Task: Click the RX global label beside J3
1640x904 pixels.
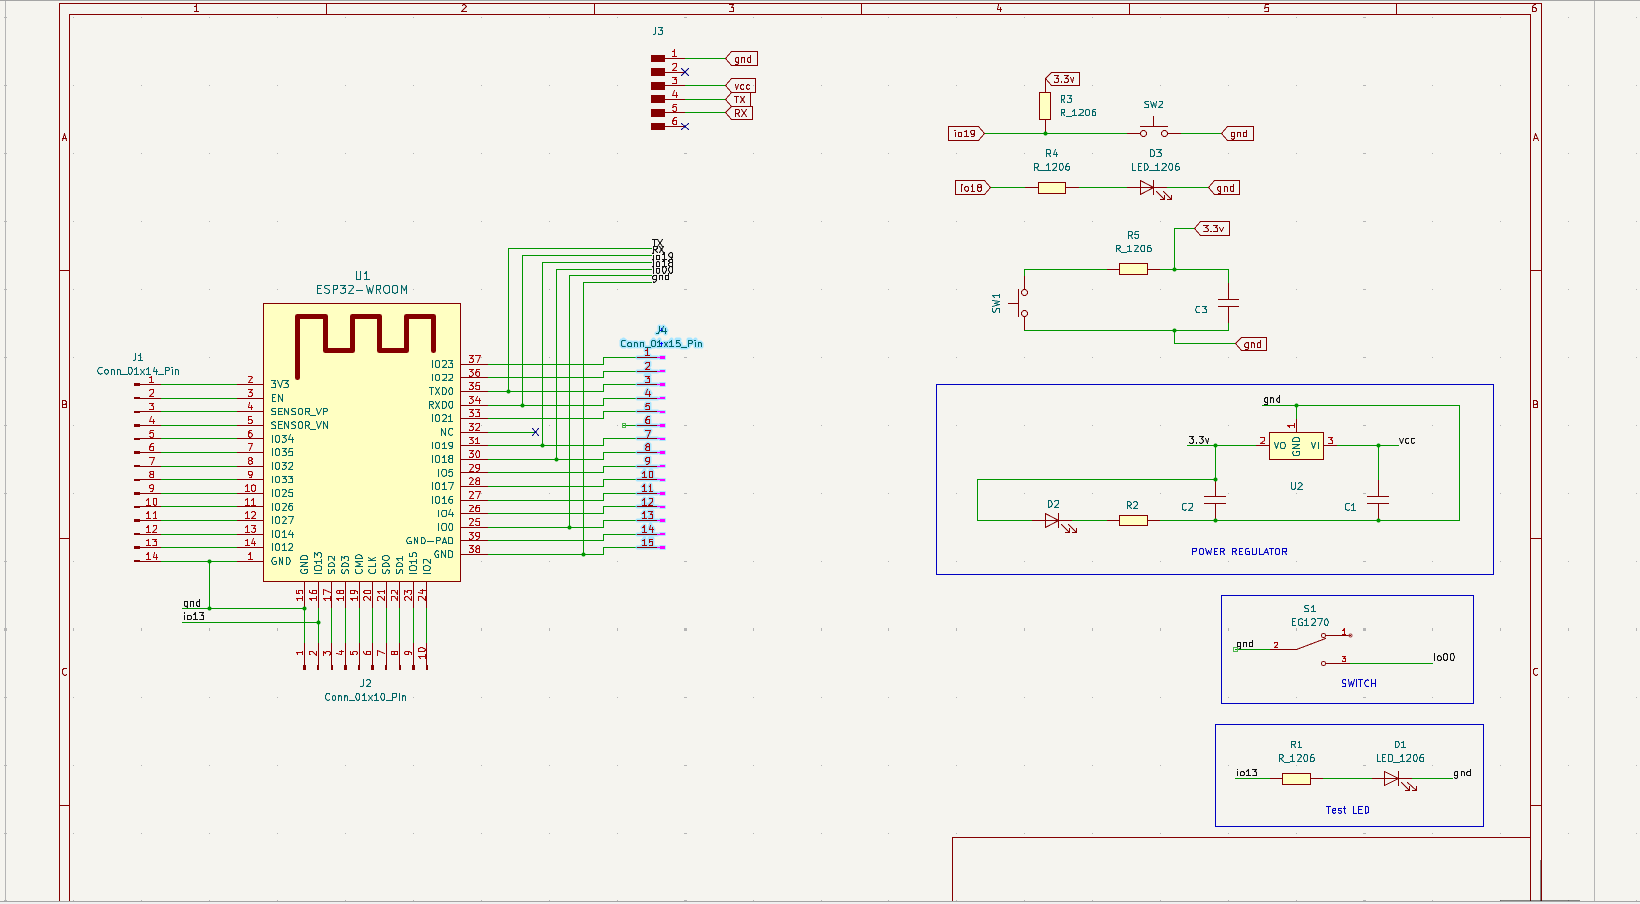Action: 739,113
